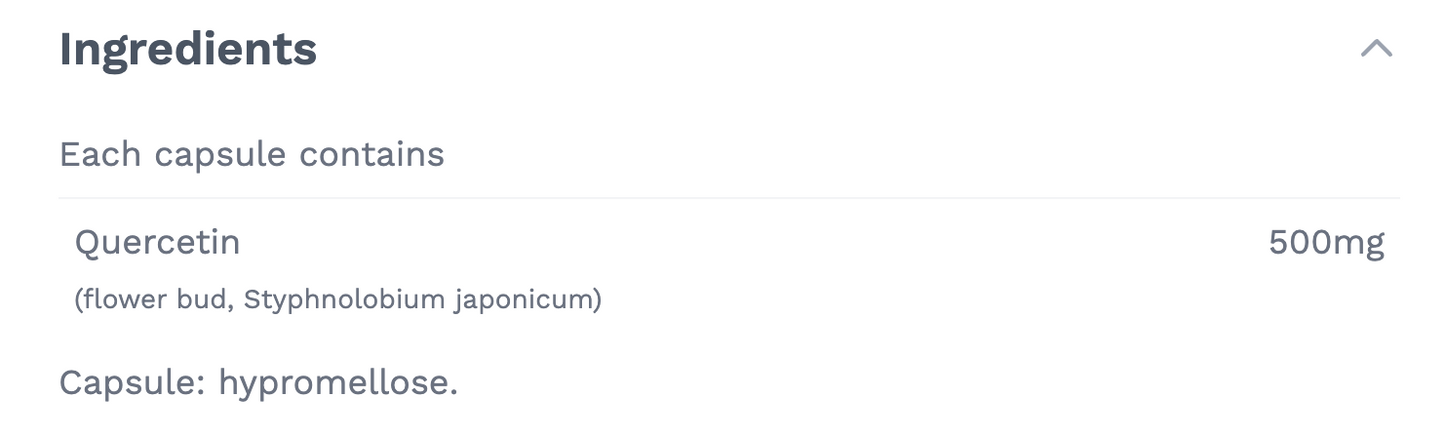Click the word "Styphnolobium"

click(345, 299)
